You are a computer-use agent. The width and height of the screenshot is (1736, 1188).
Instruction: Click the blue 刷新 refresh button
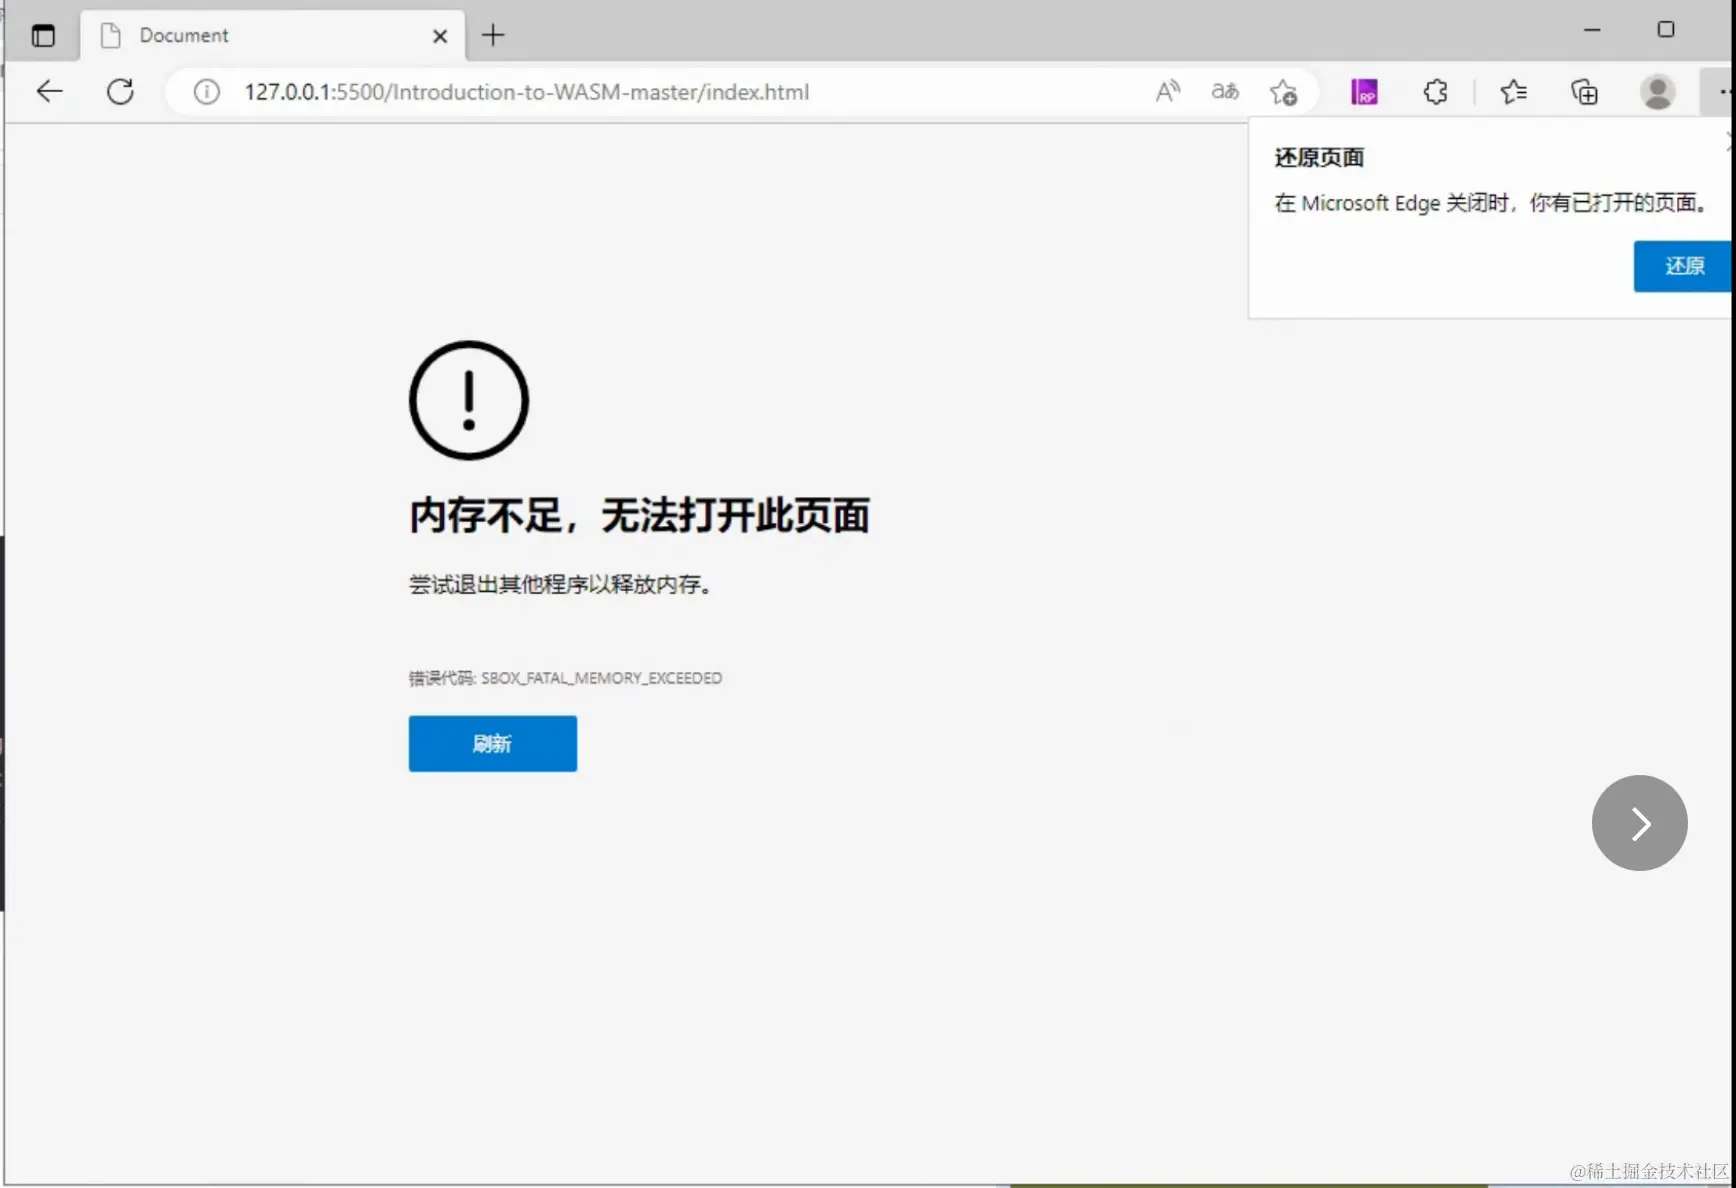coord(492,743)
